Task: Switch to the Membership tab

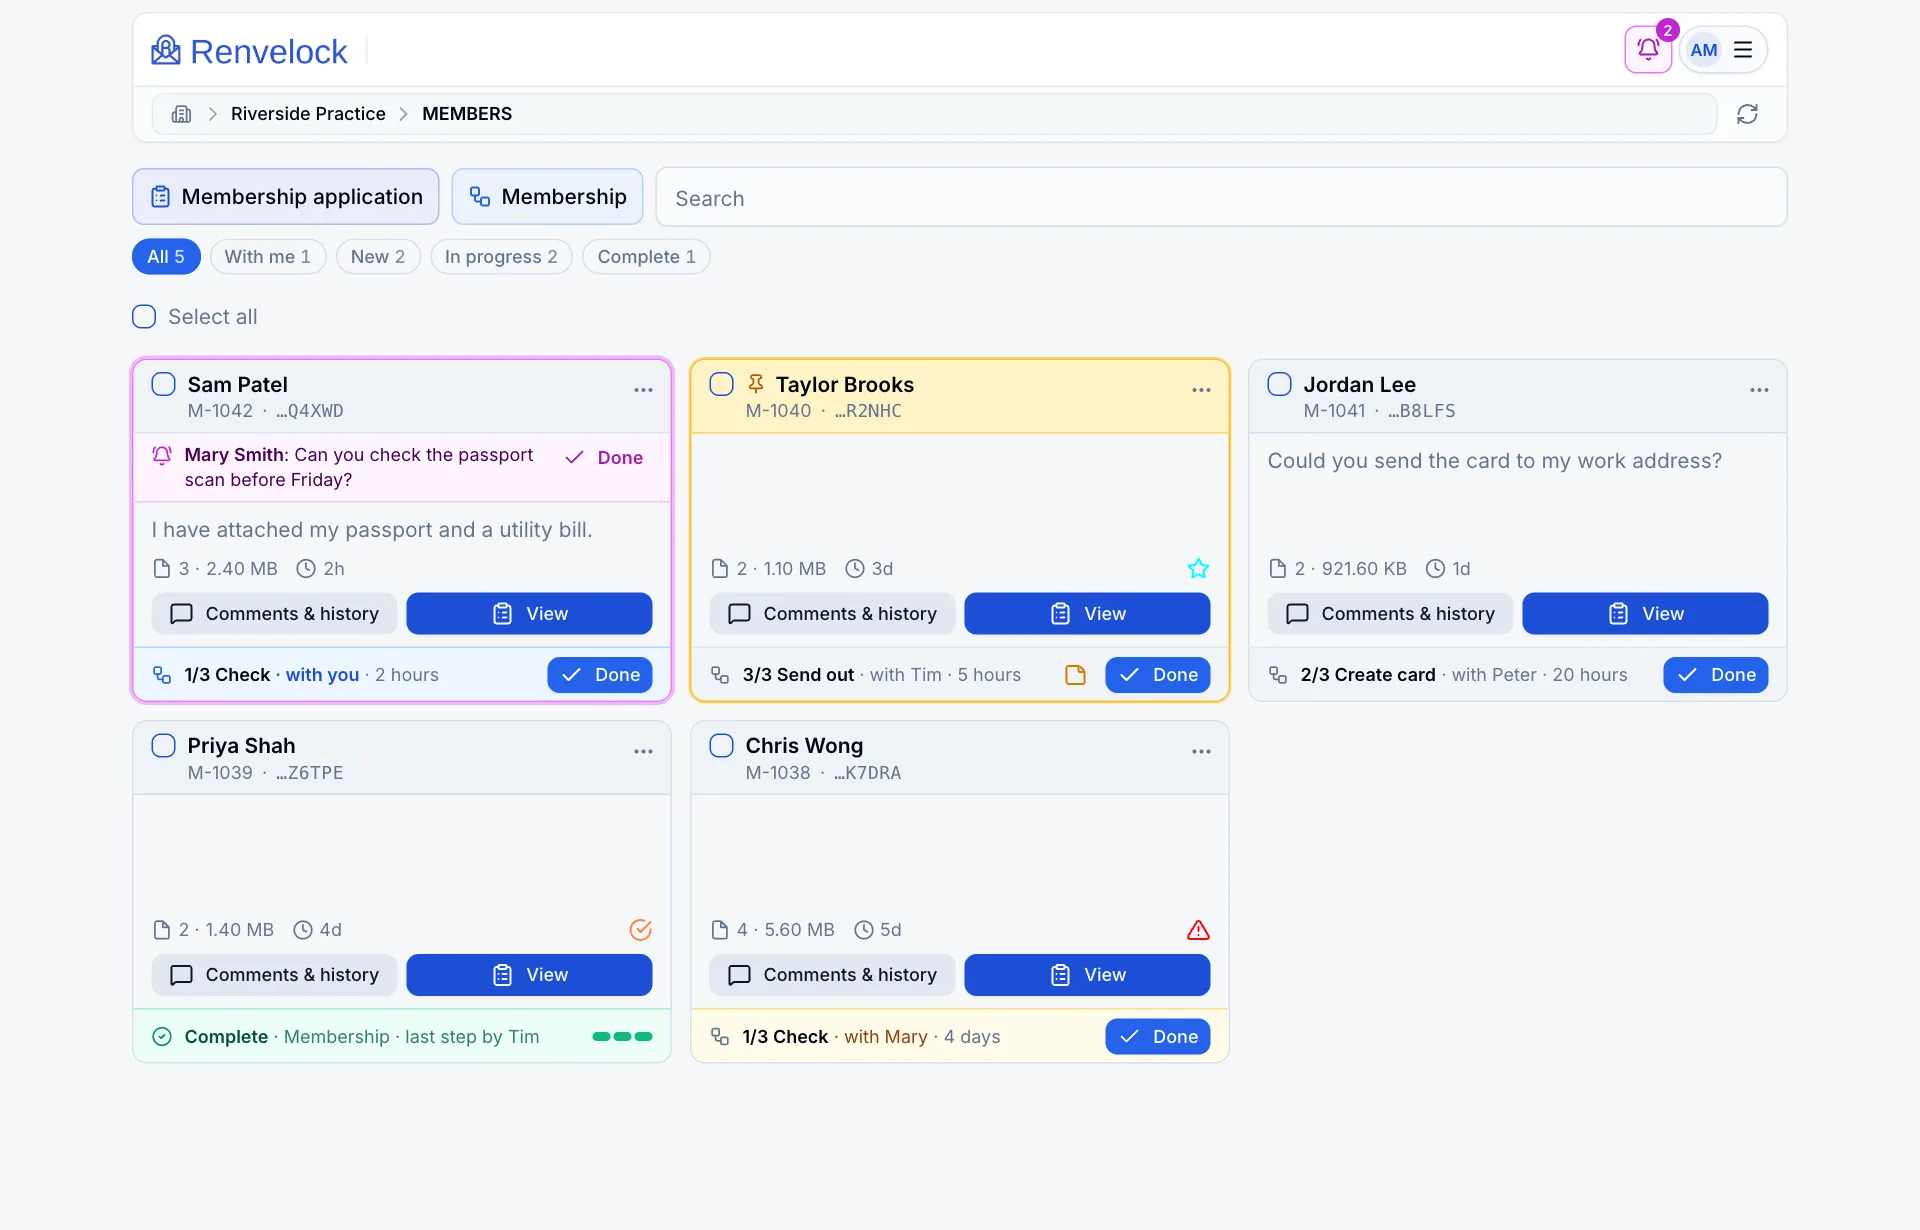Action: click(x=547, y=197)
